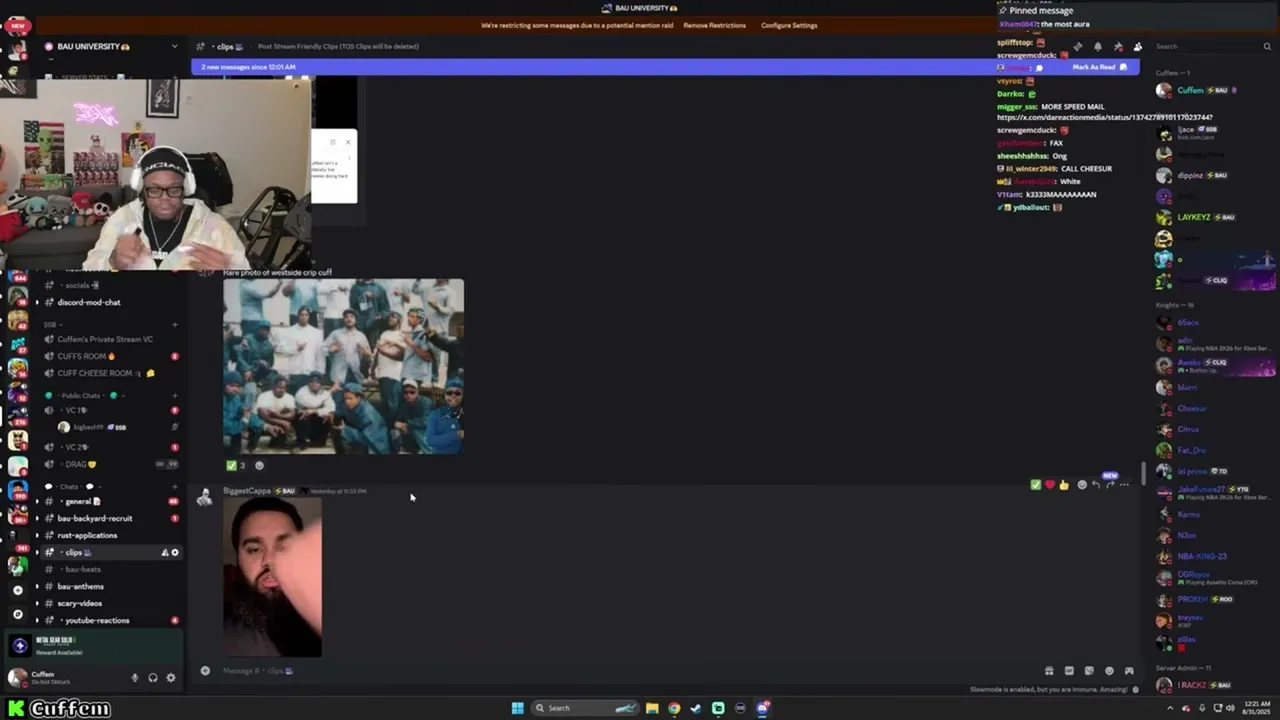Click in the Discord Search field

point(1212,47)
